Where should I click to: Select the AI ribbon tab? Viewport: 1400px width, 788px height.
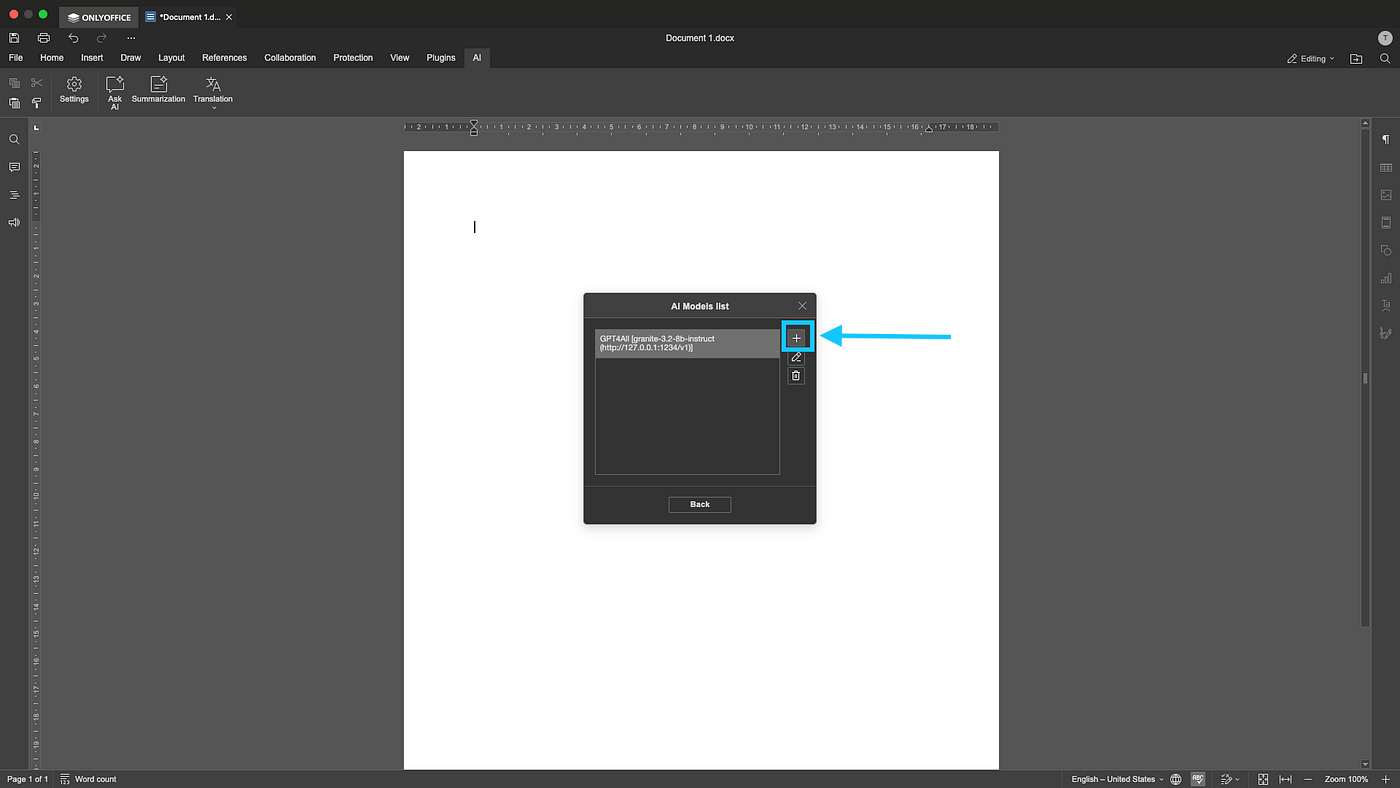[477, 58]
